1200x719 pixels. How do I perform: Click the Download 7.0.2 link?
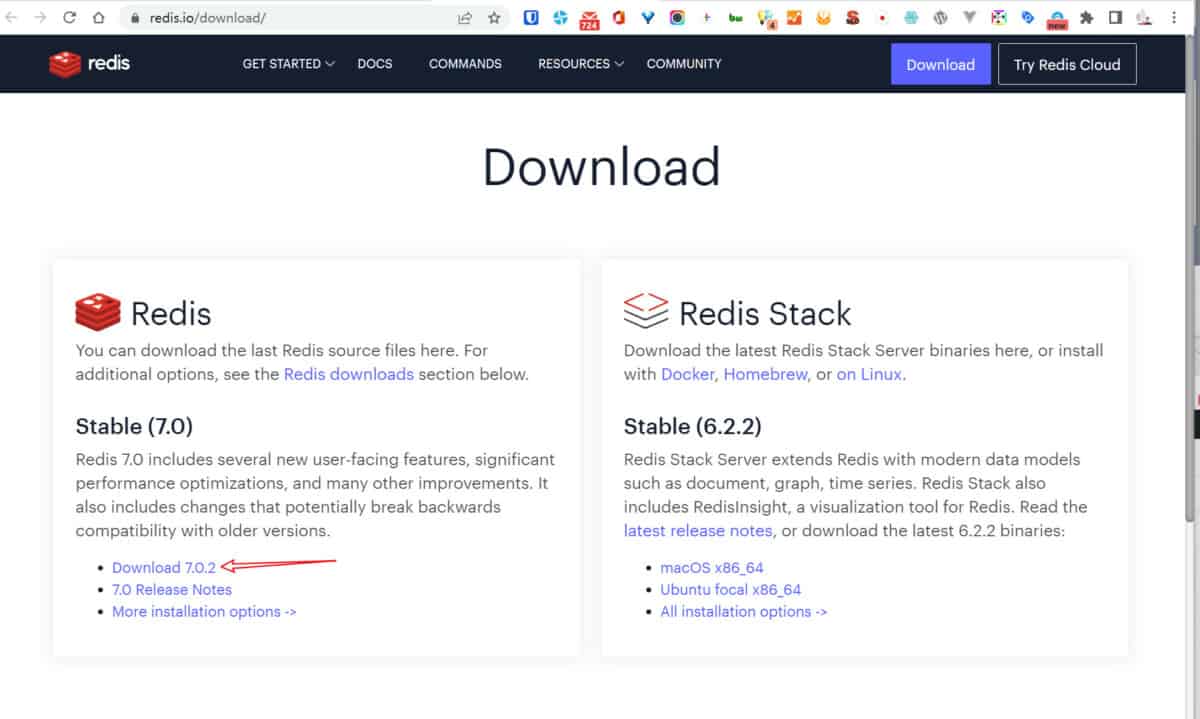click(164, 568)
